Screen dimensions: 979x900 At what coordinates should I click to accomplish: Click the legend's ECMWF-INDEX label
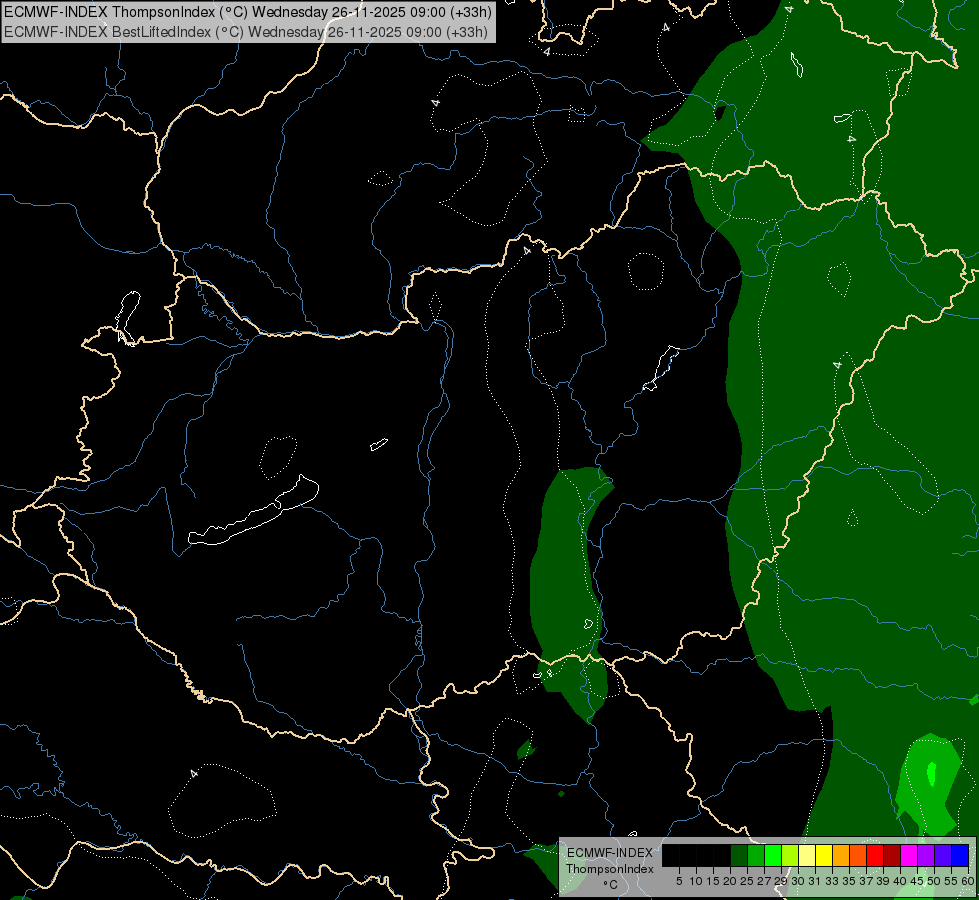point(609,853)
